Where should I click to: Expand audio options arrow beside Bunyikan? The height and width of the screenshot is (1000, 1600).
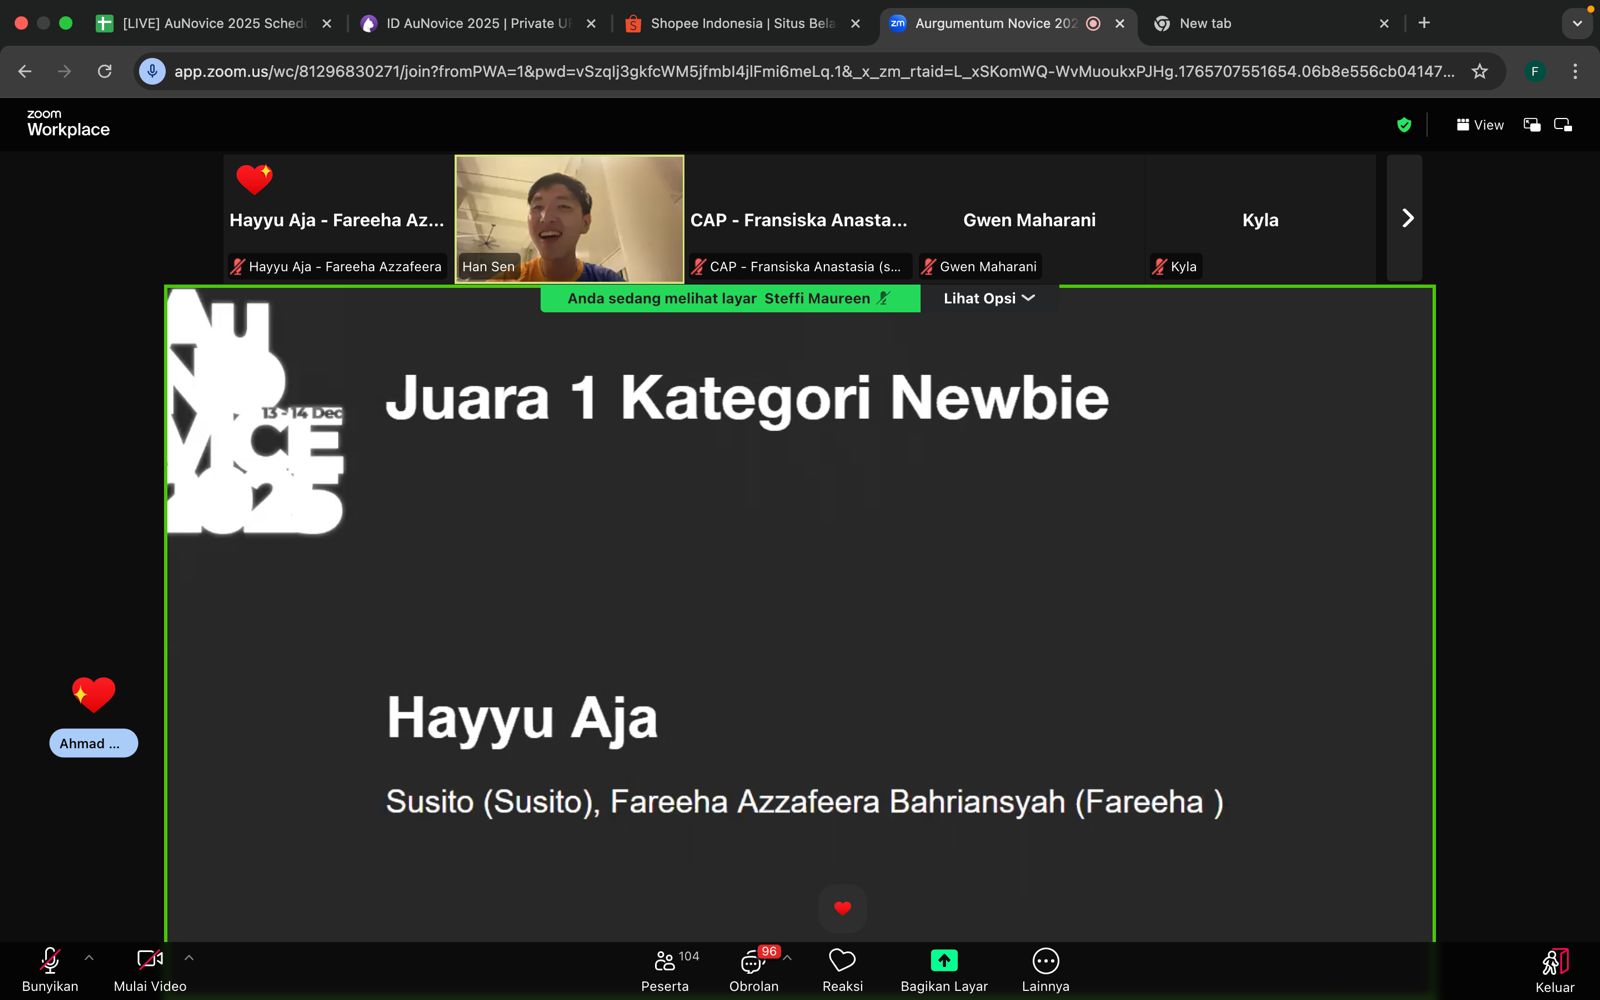pyautogui.click(x=89, y=958)
